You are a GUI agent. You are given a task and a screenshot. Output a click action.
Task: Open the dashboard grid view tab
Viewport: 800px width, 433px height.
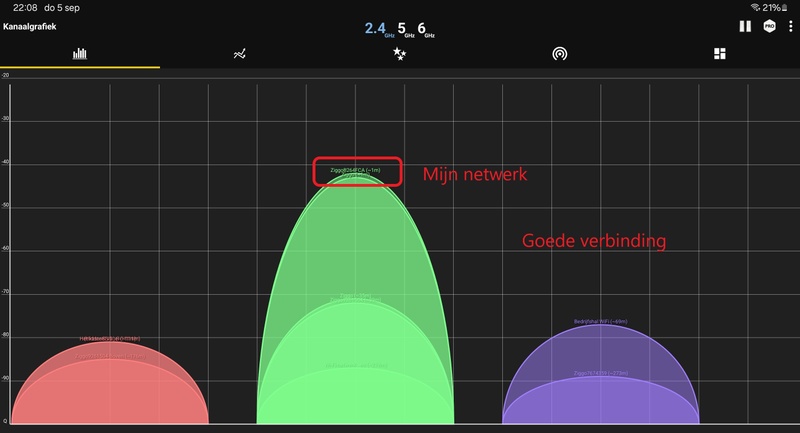point(720,54)
